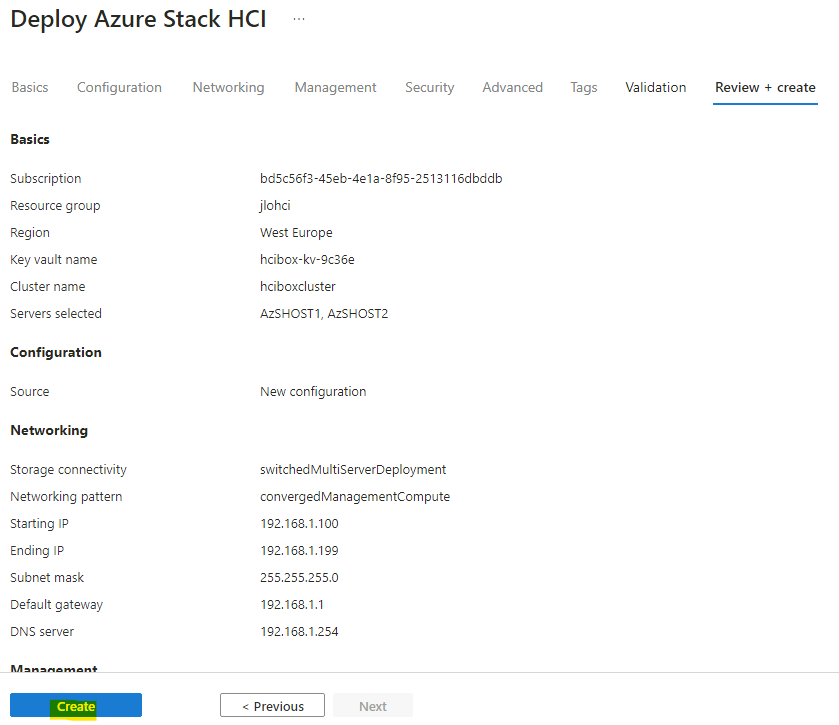Image resolution: width=839 pixels, height=725 pixels.
Task: Select switchedMultiServerDeployment value
Action: (353, 470)
